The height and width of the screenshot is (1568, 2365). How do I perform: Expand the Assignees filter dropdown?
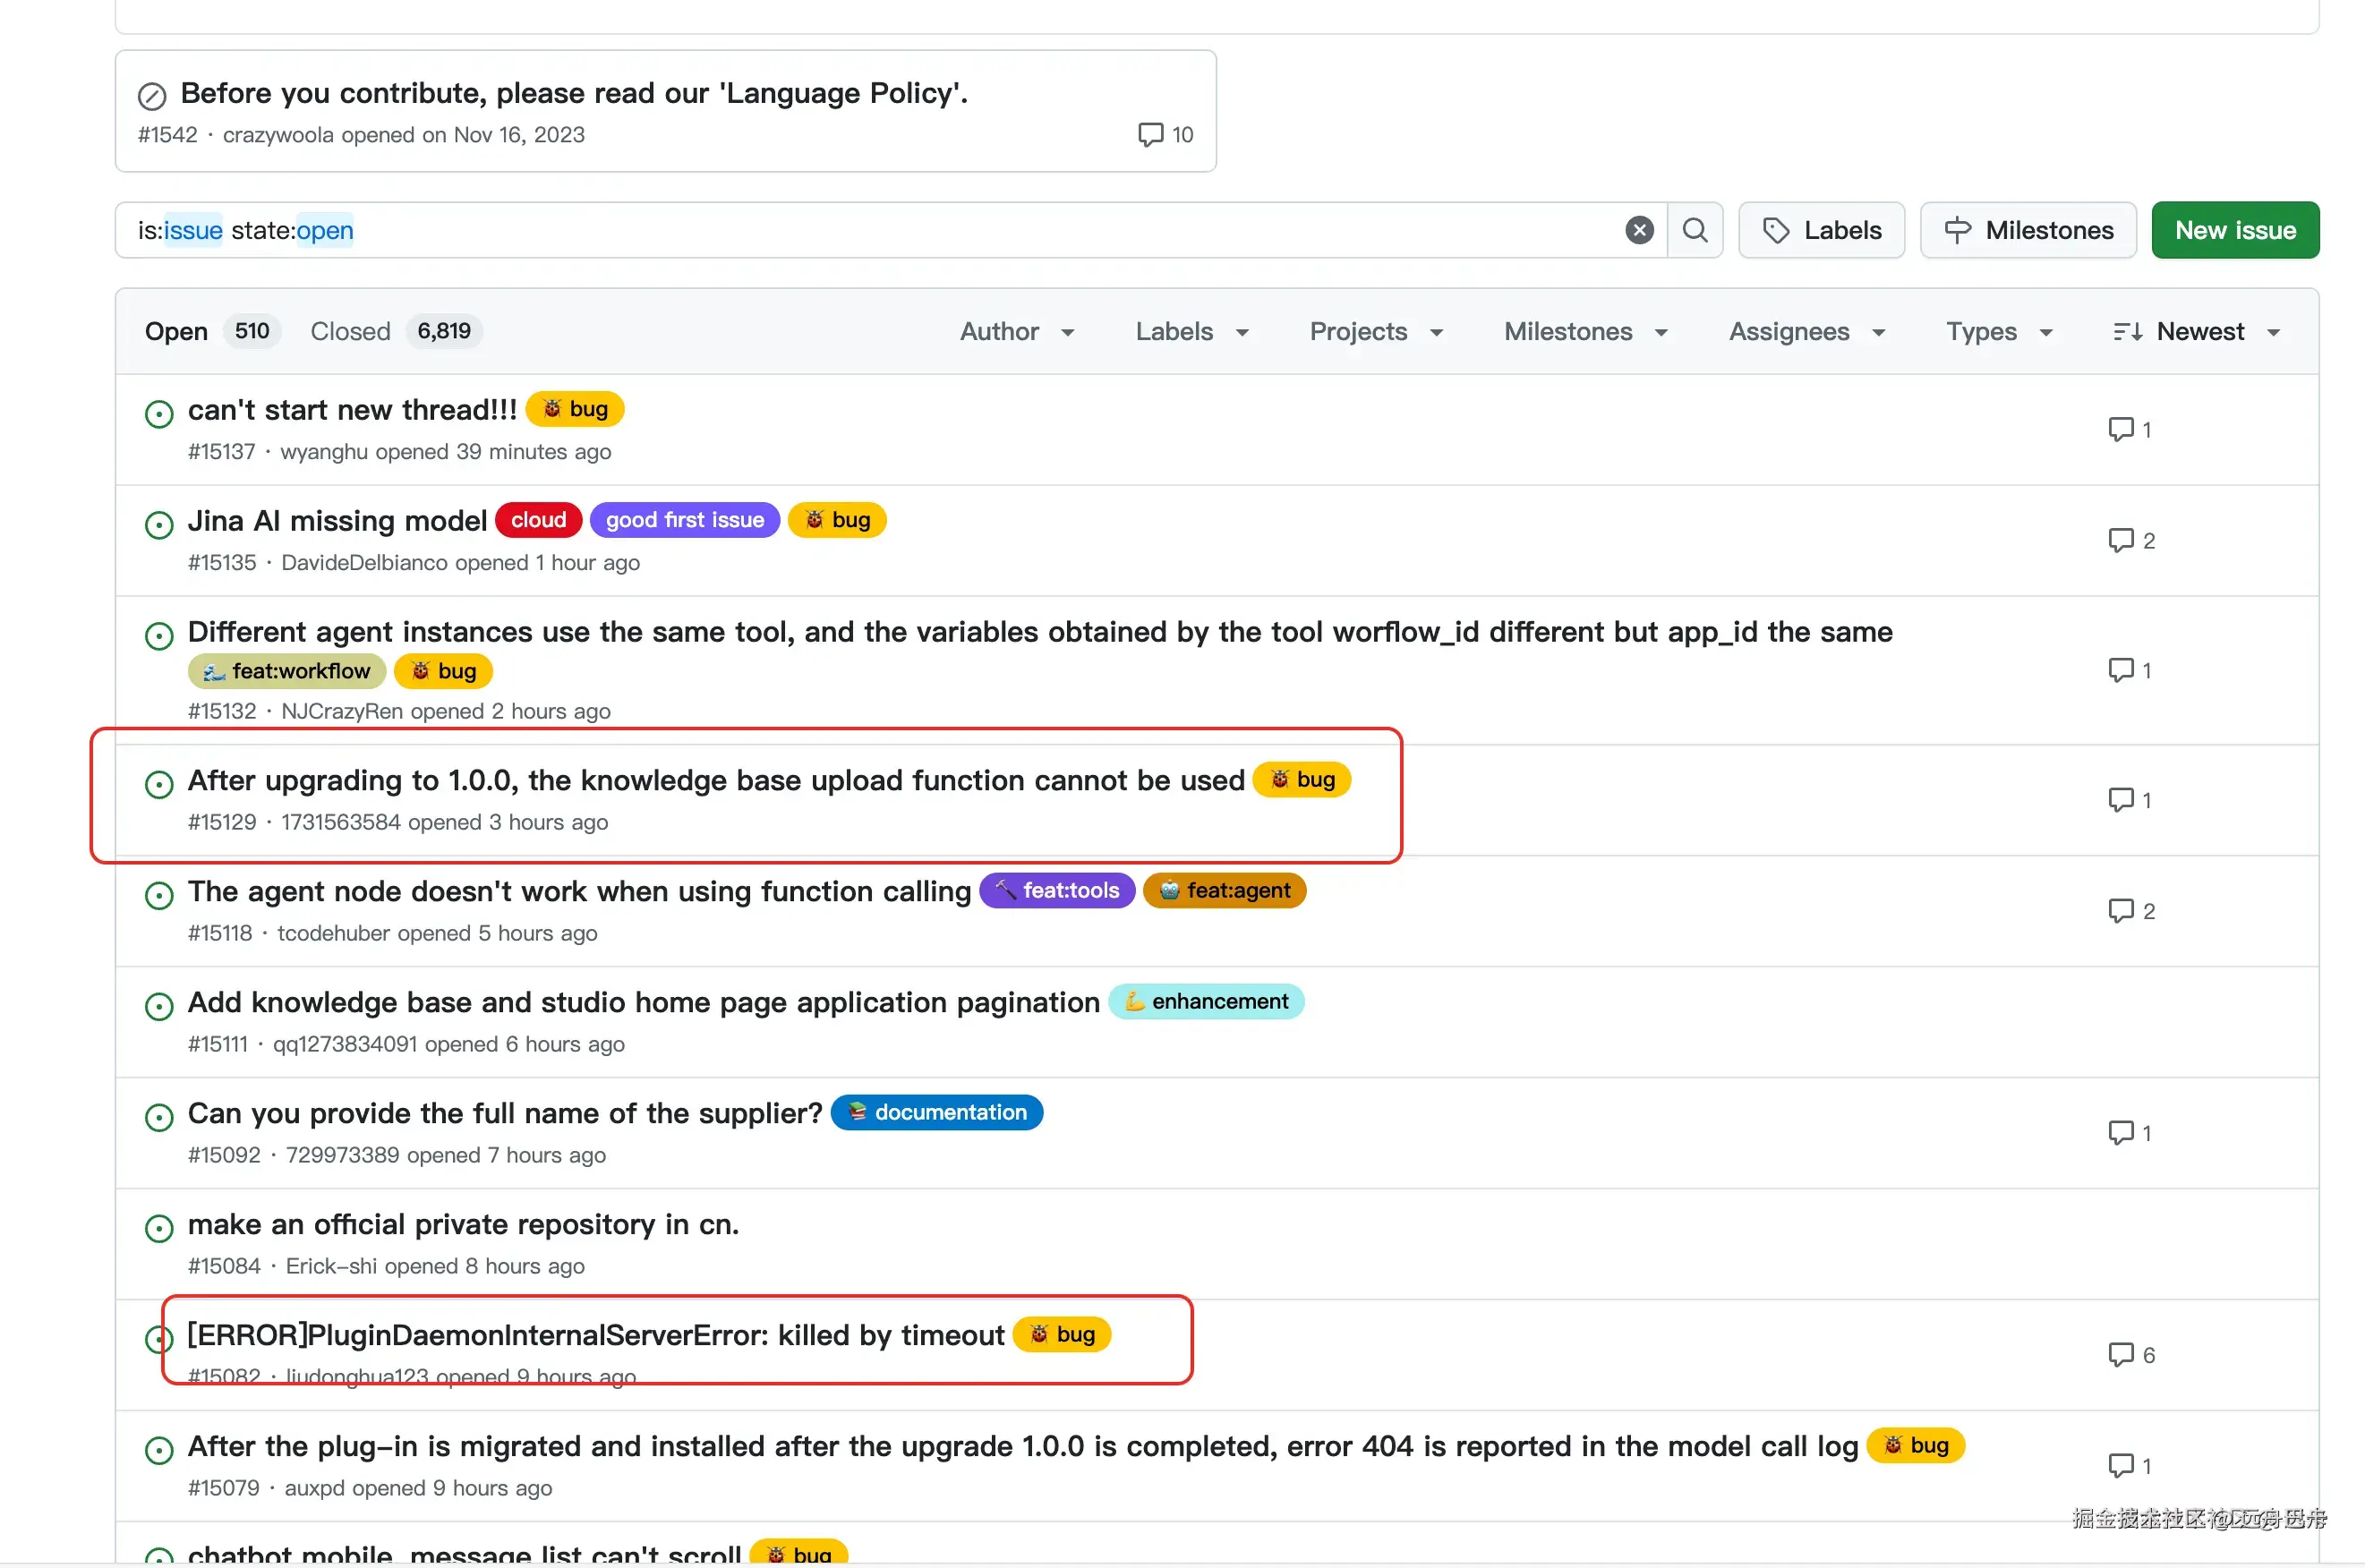coord(1806,331)
